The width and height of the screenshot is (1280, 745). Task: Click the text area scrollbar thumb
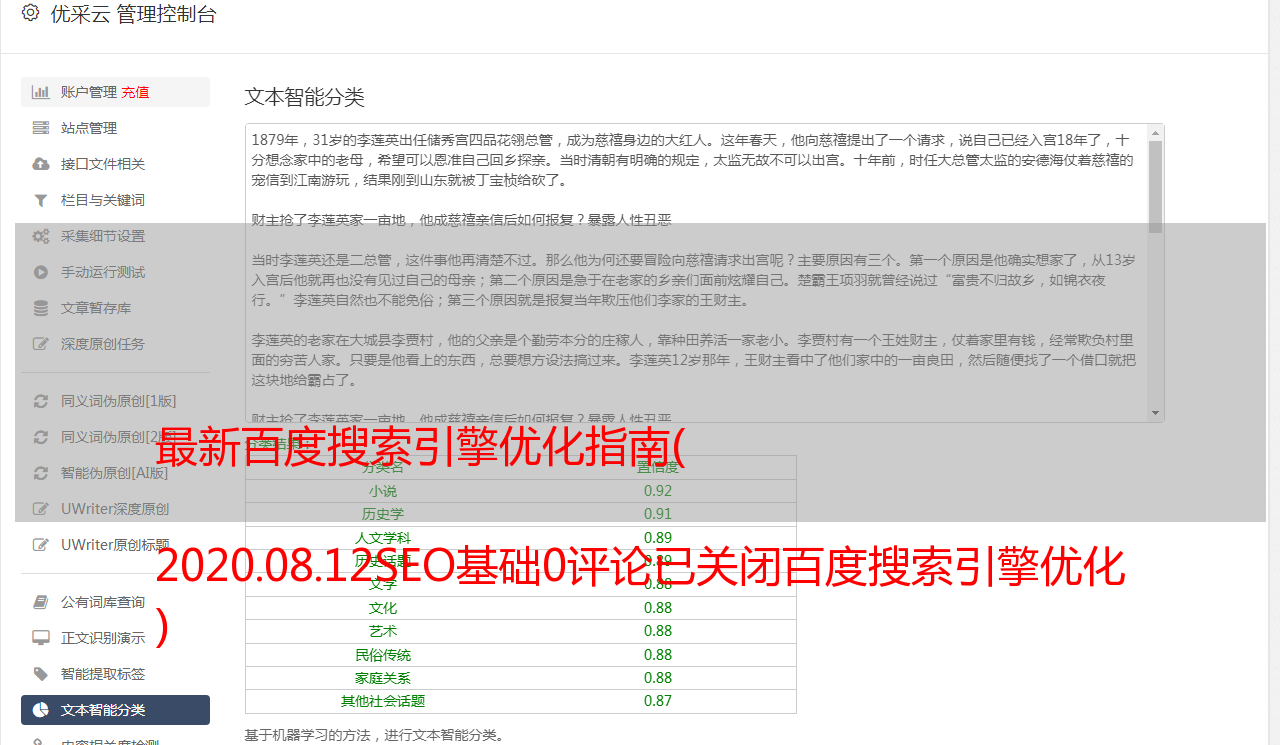point(1156,186)
